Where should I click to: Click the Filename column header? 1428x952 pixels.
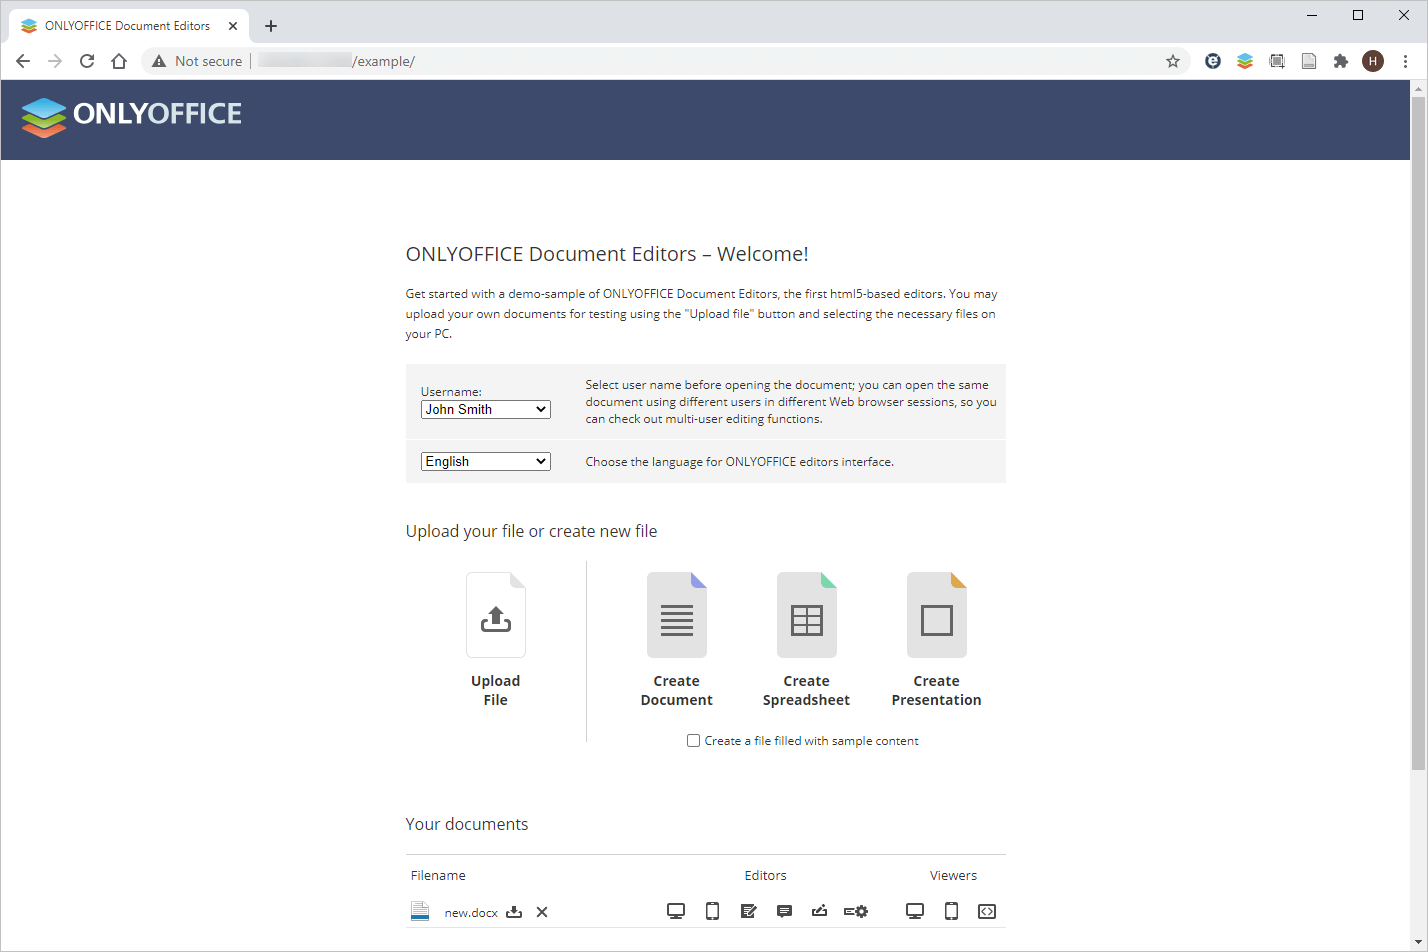click(x=438, y=875)
